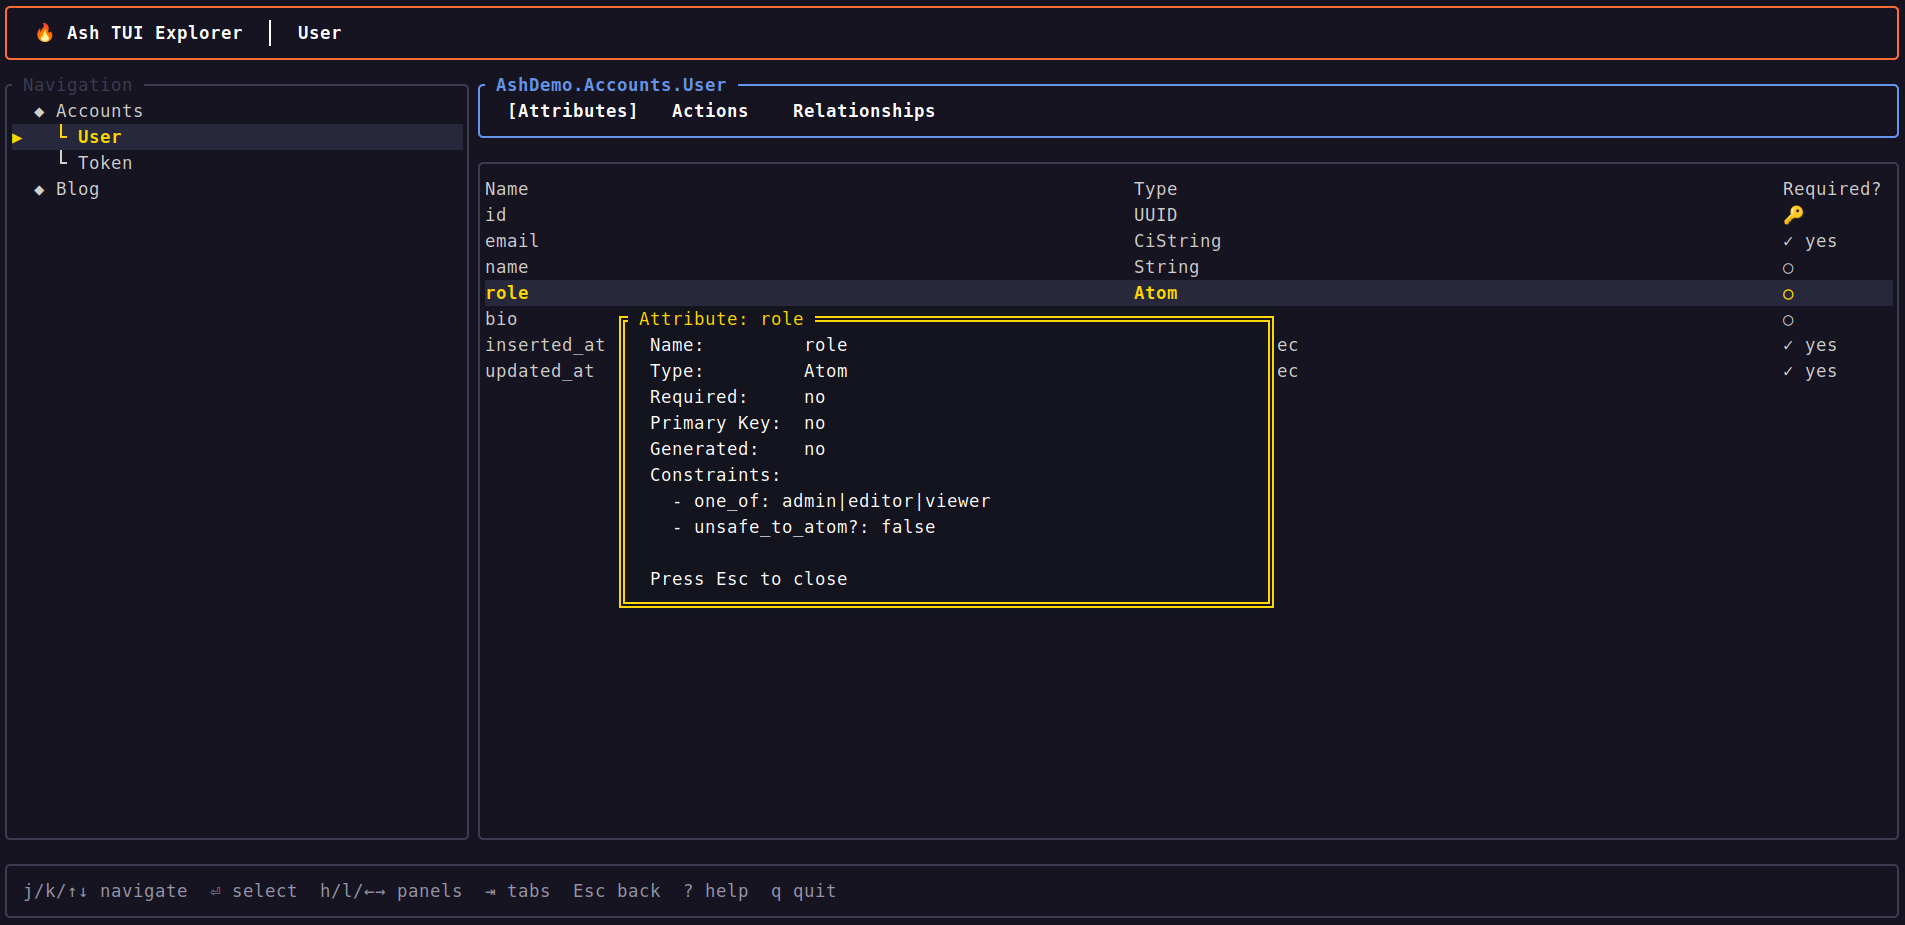Select the Token resource in tree
1905x925 pixels.
click(x=105, y=163)
